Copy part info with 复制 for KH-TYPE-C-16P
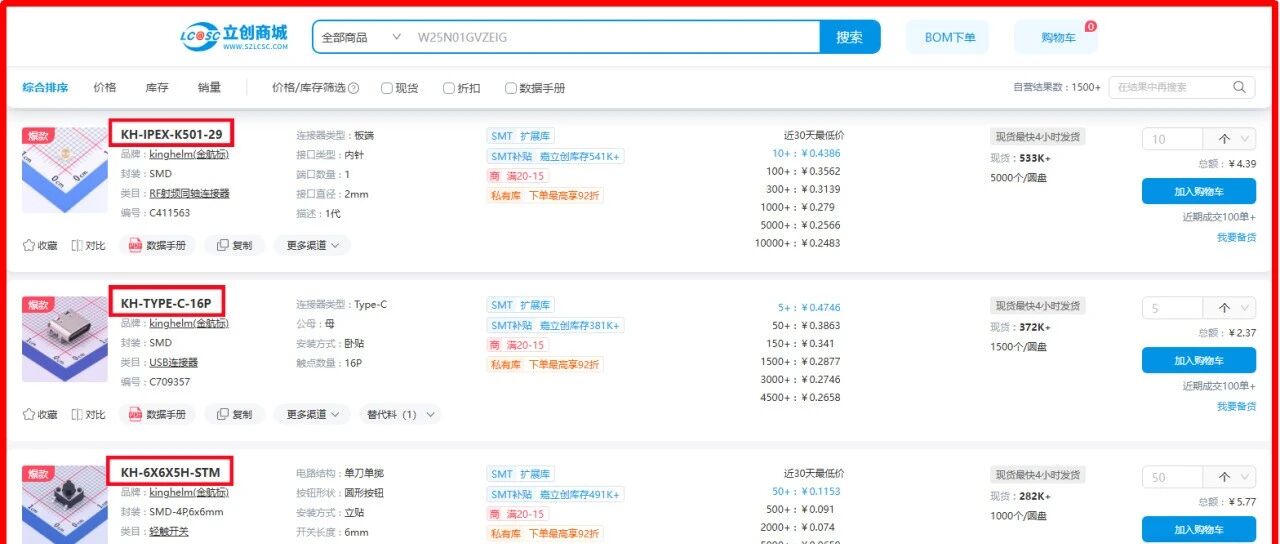This screenshot has width=1280, height=544. click(234, 414)
